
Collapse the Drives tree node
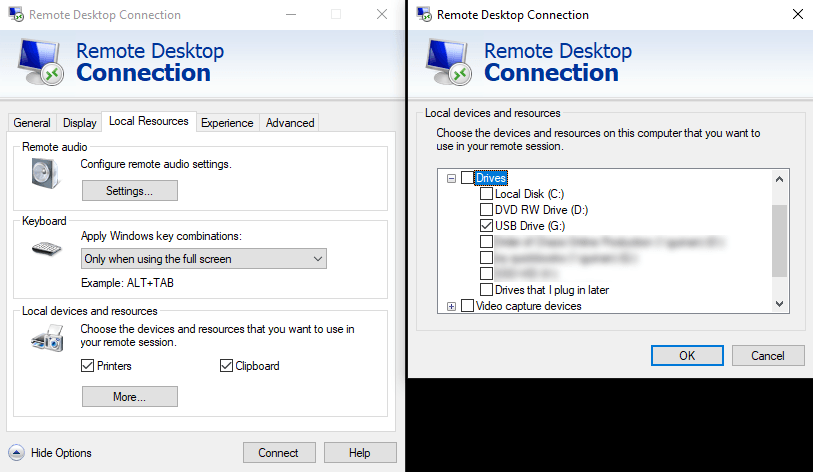[x=452, y=178]
